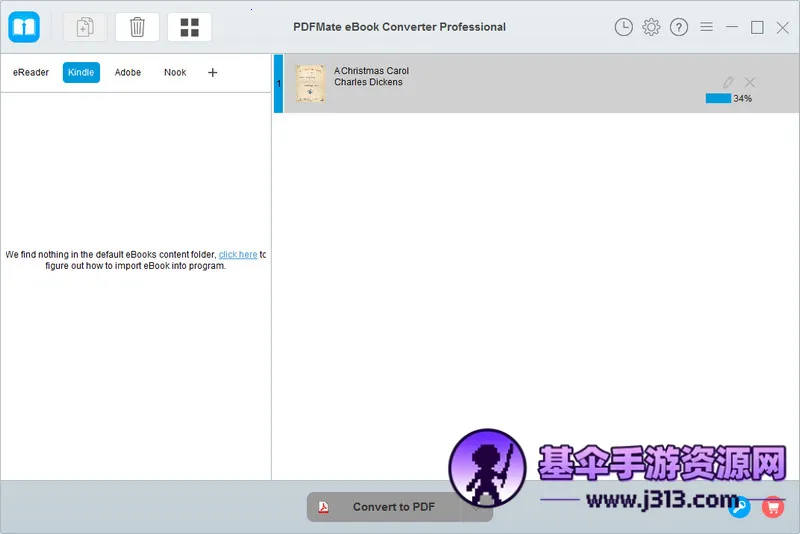Click the trash bin delete icon

[137, 27]
